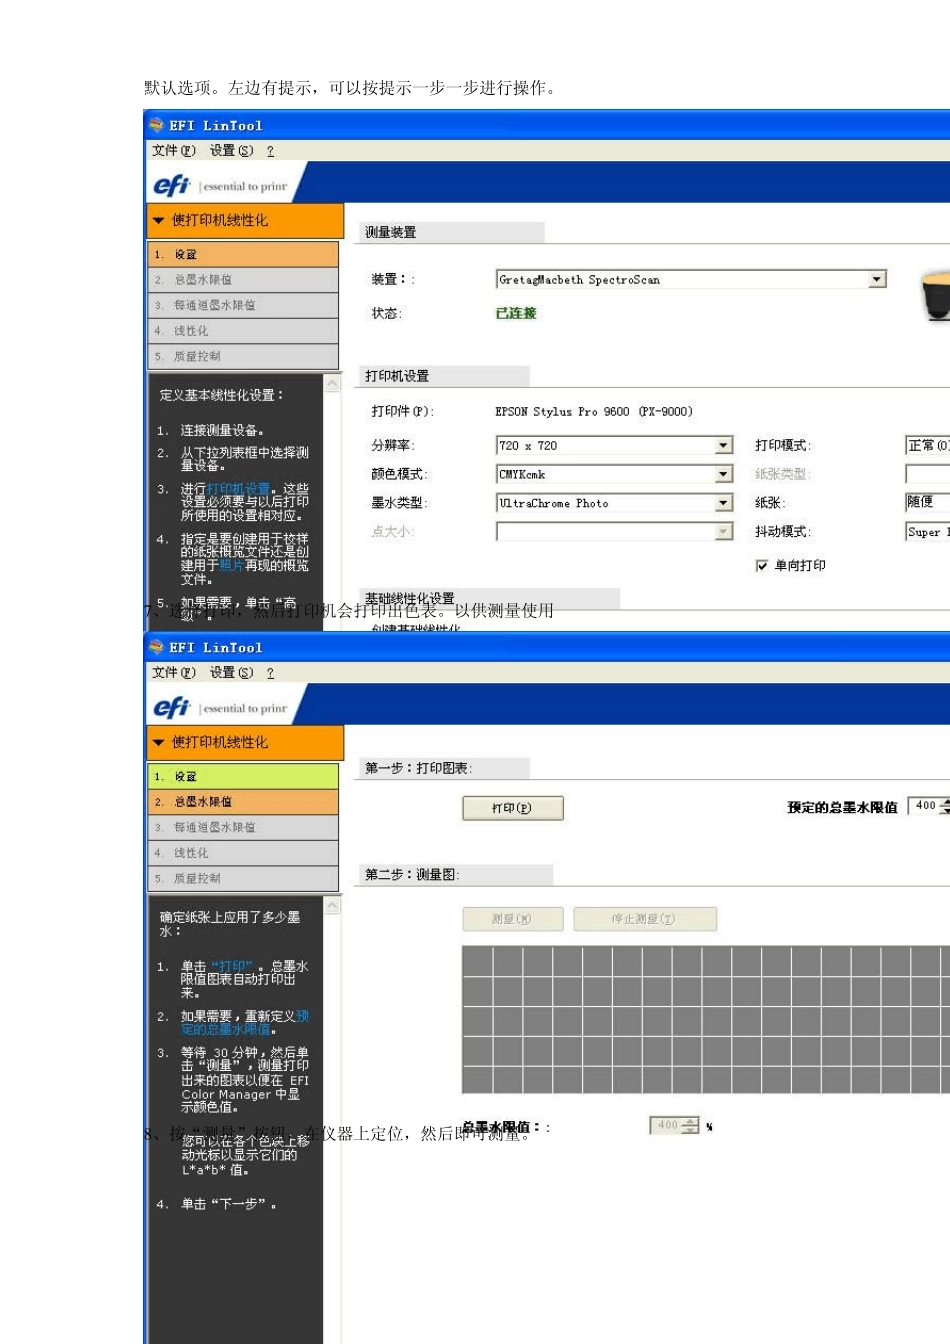Open 文件(F) menu in the lower window
The width and height of the screenshot is (950, 1344).
174,673
